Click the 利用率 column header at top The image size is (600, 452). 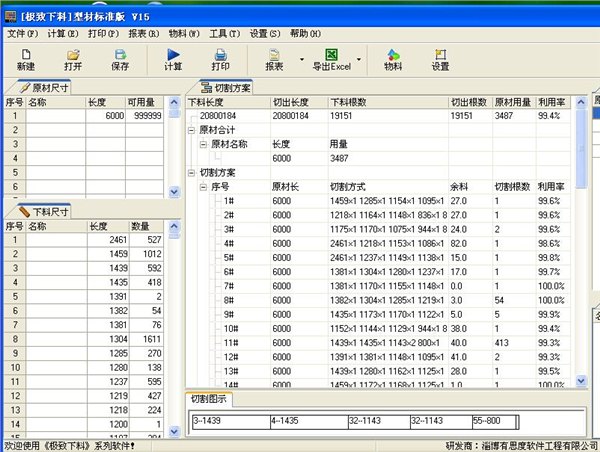[553, 102]
